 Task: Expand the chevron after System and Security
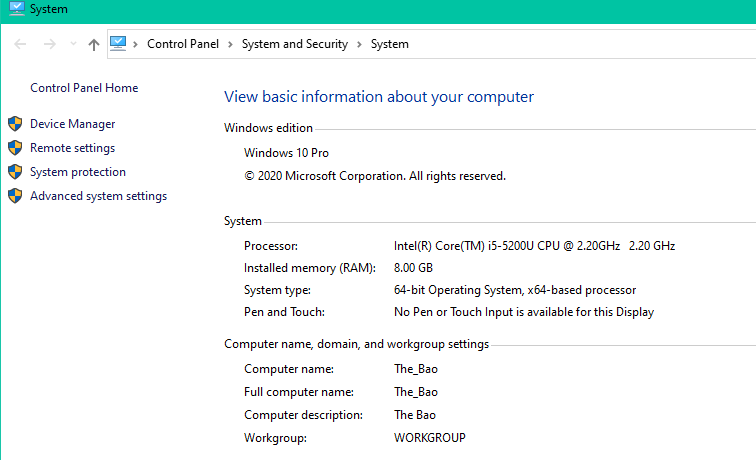click(x=359, y=44)
